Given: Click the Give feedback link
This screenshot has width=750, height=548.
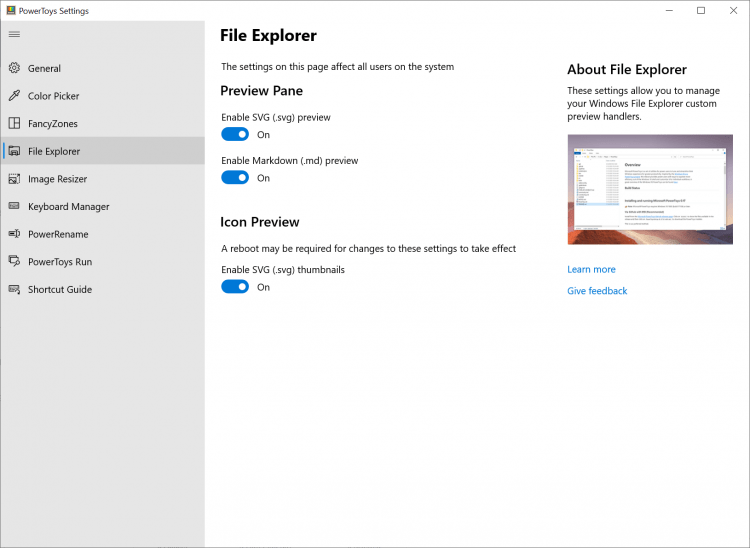Looking at the screenshot, I should (x=597, y=291).
